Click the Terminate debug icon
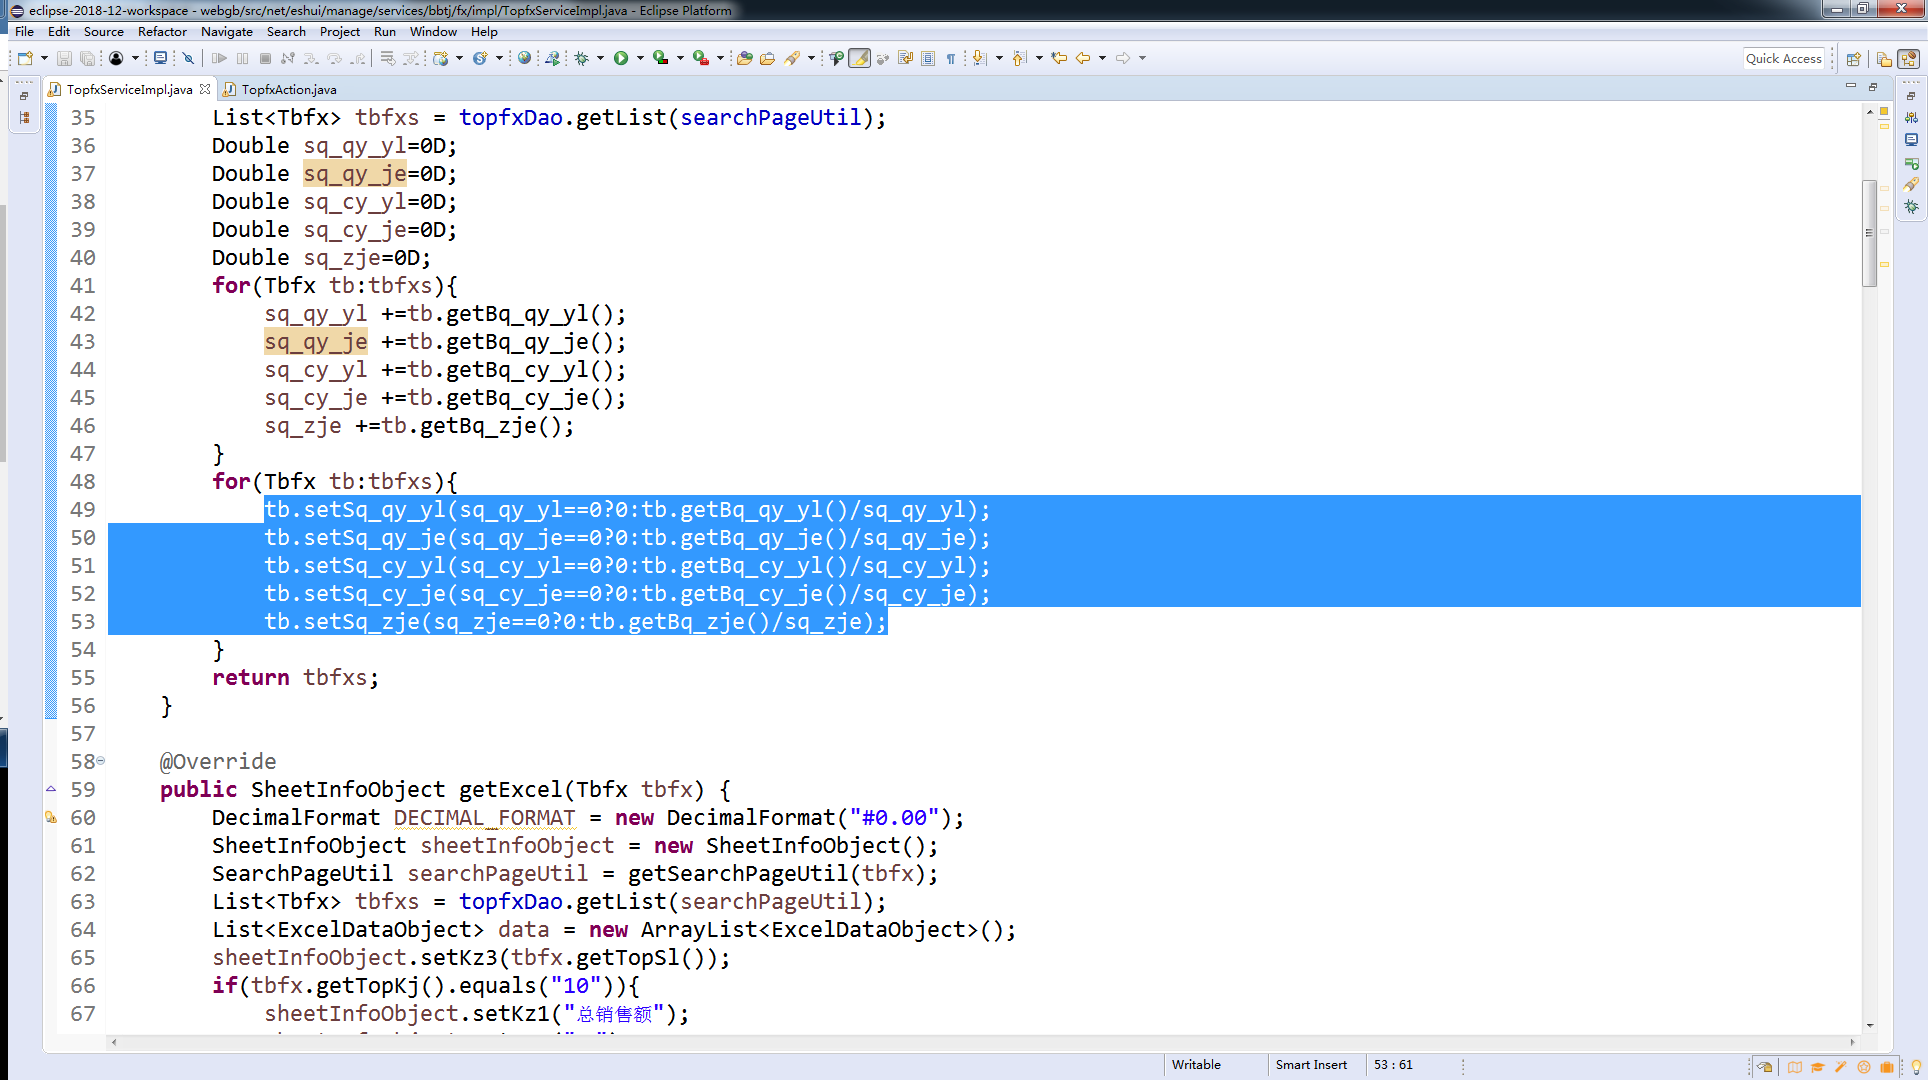1928x1080 pixels. 265,58
